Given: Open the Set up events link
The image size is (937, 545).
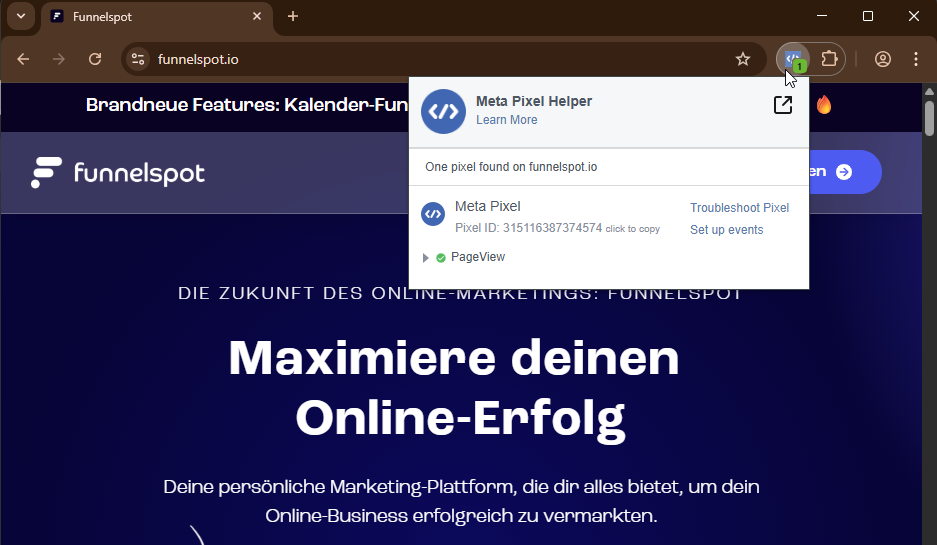Looking at the screenshot, I should [x=726, y=229].
